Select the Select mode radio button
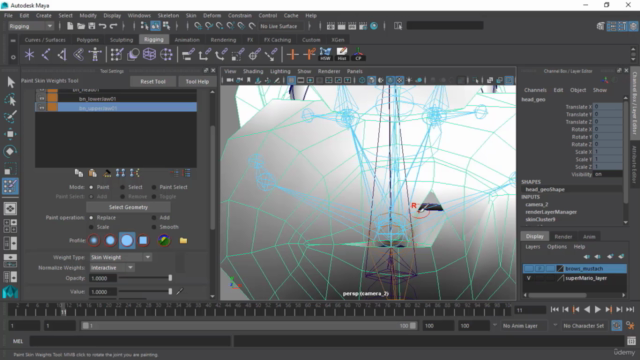 [122, 187]
